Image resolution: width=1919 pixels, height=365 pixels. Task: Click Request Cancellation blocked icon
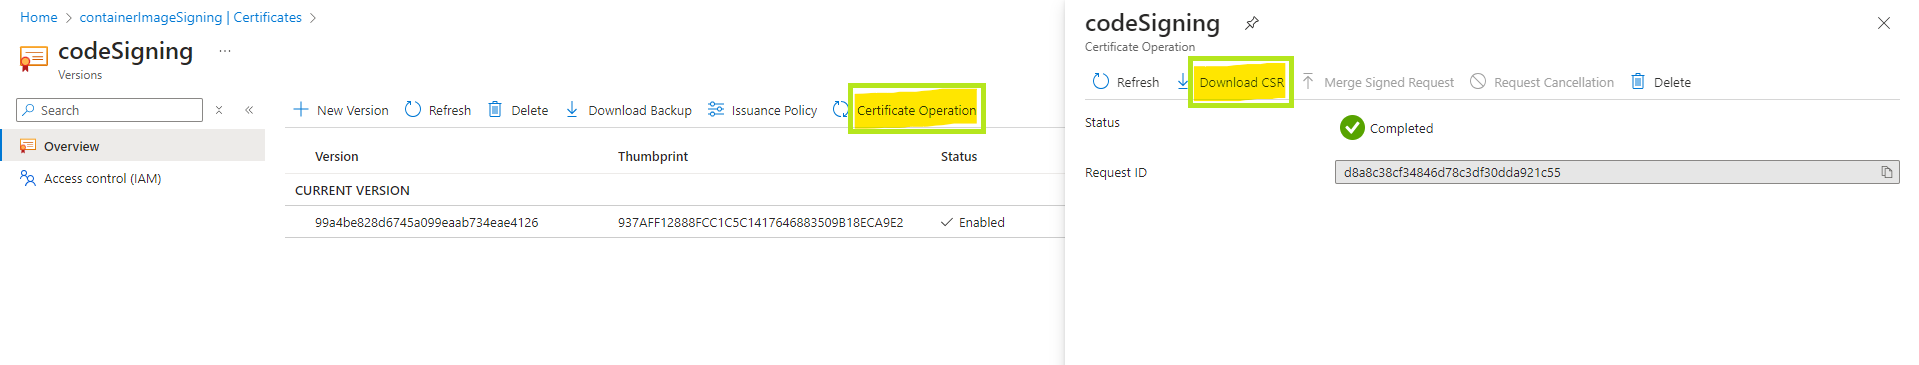point(1478,81)
